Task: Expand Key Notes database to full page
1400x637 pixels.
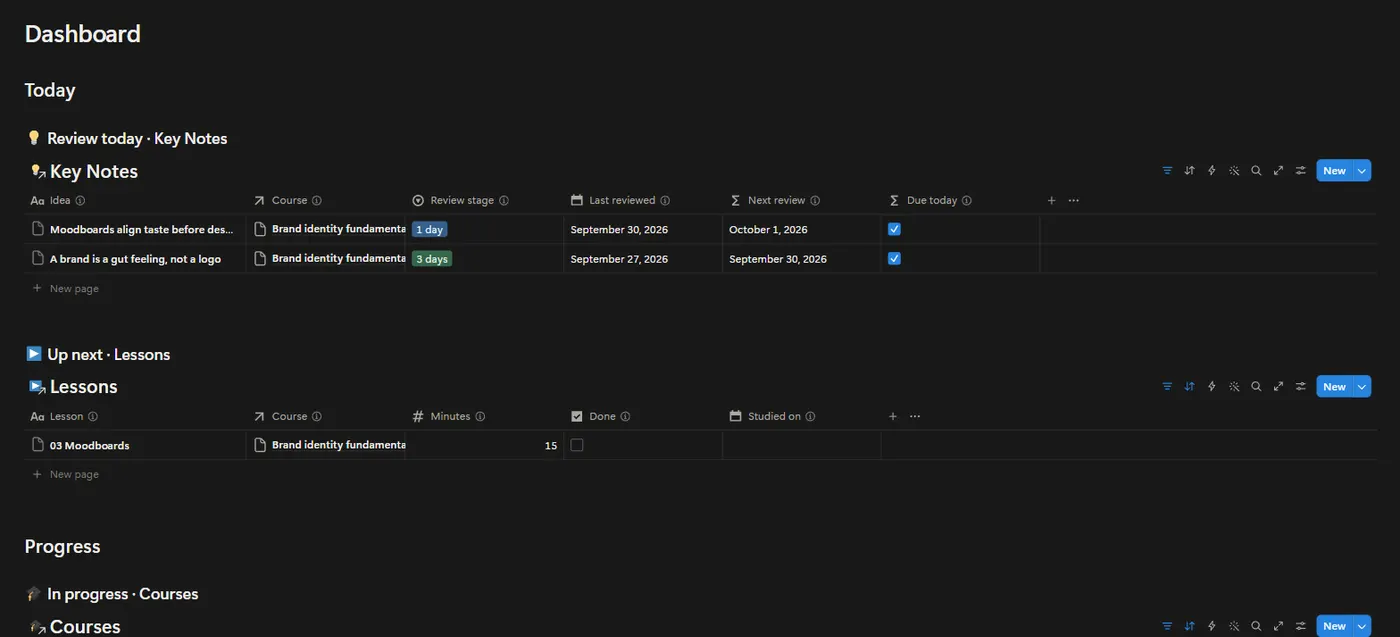Action: [x=1278, y=171]
